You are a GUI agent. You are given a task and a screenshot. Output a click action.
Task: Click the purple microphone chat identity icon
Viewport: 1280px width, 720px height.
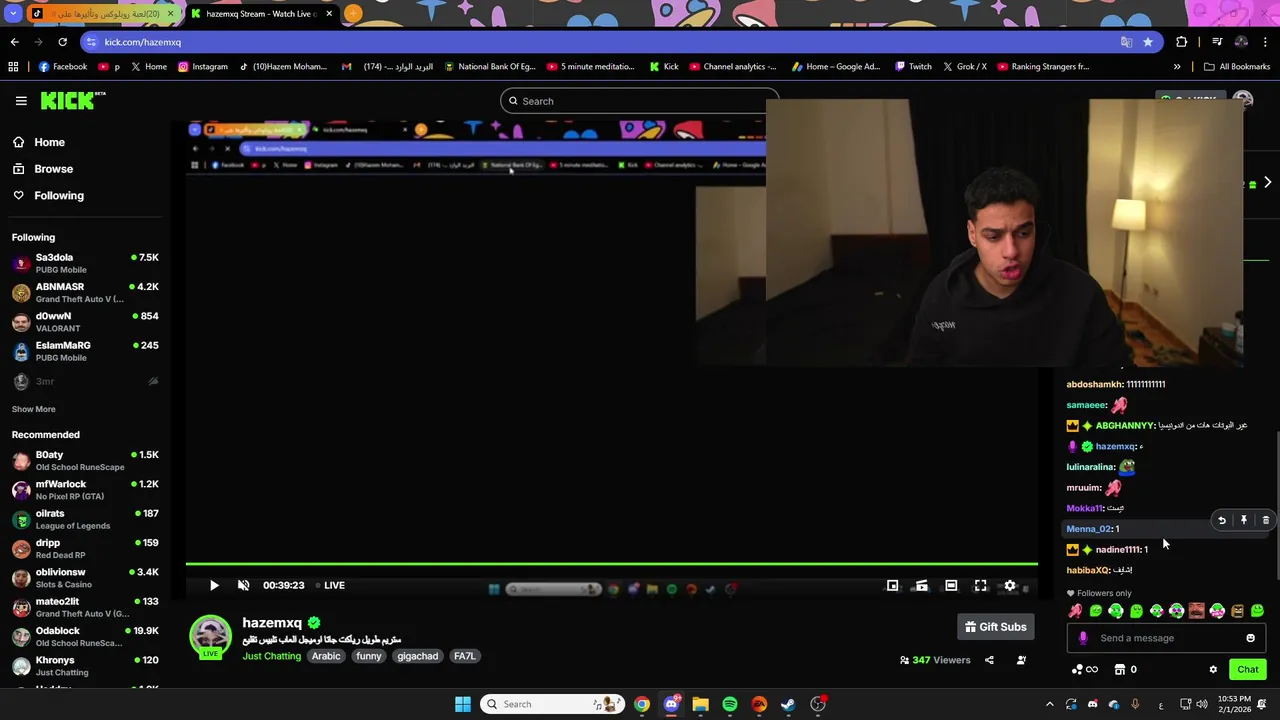1083,638
